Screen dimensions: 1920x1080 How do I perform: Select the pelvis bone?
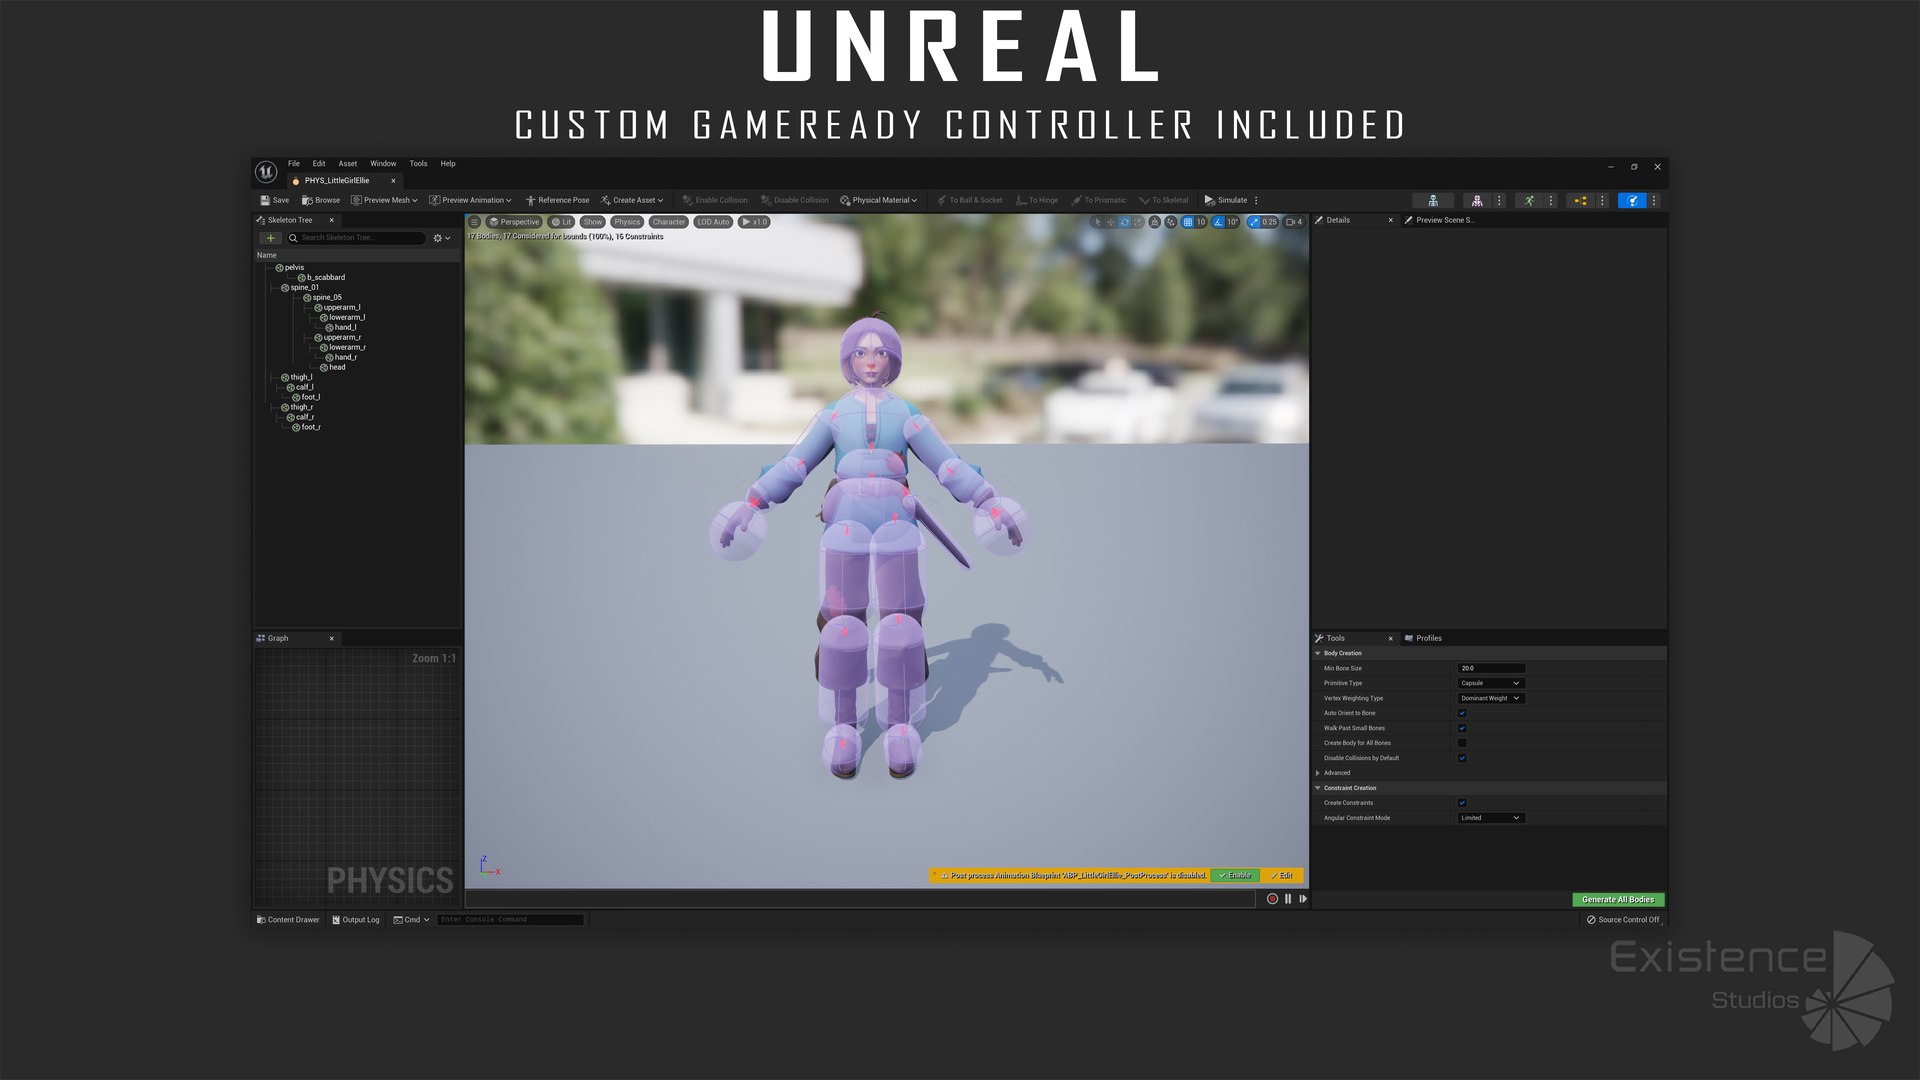tap(293, 267)
